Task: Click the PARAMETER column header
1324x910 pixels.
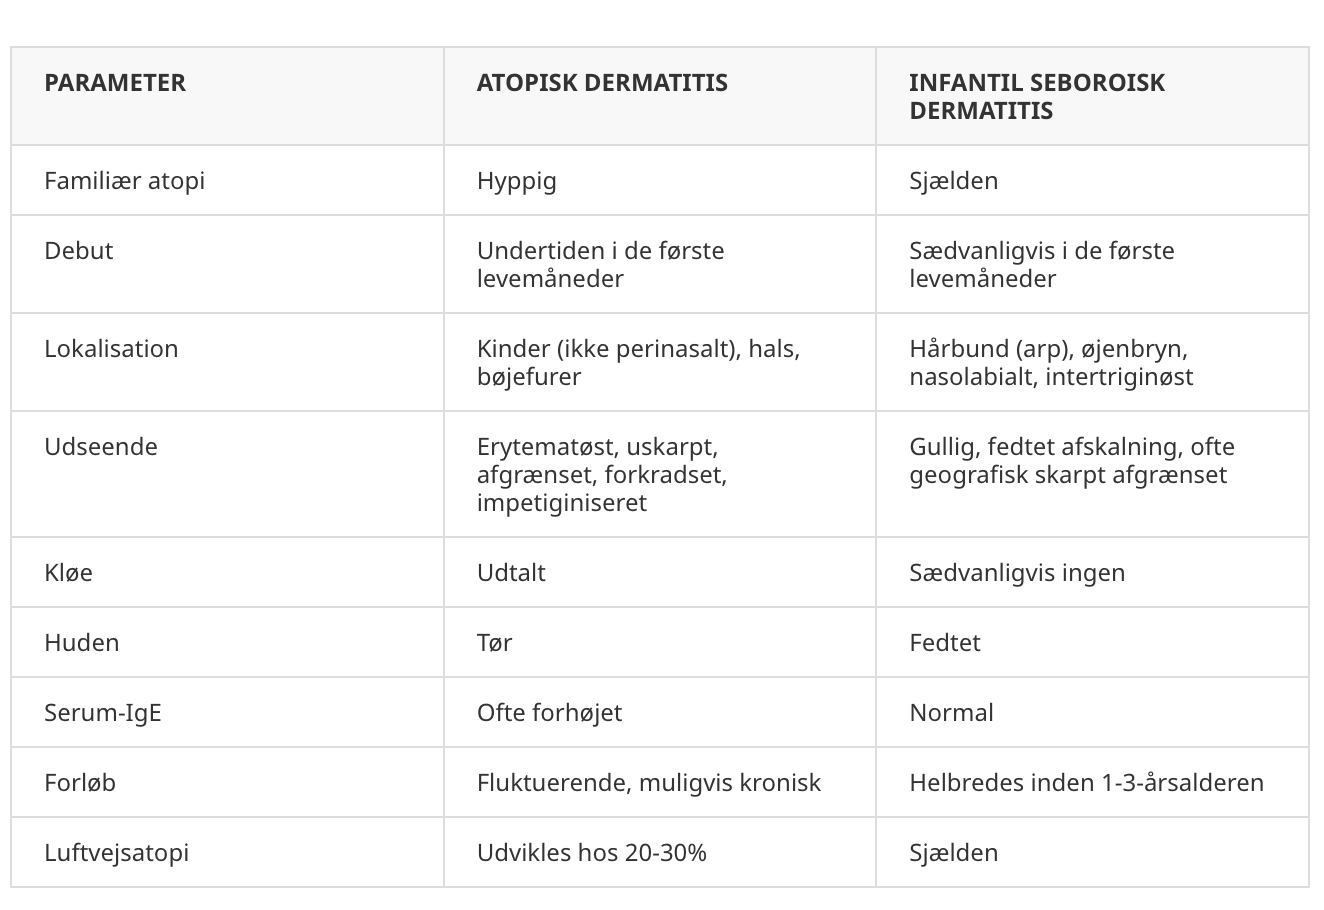Action: 115,82
